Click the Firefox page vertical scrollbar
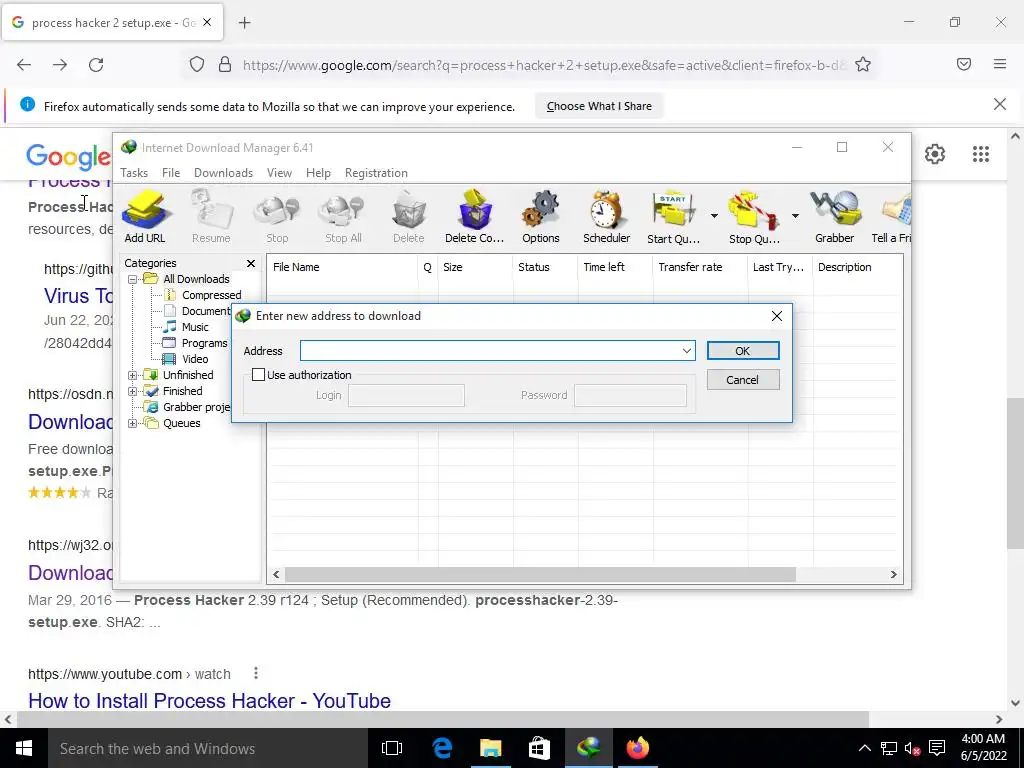The height and width of the screenshot is (768, 1024). (1015, 473)
